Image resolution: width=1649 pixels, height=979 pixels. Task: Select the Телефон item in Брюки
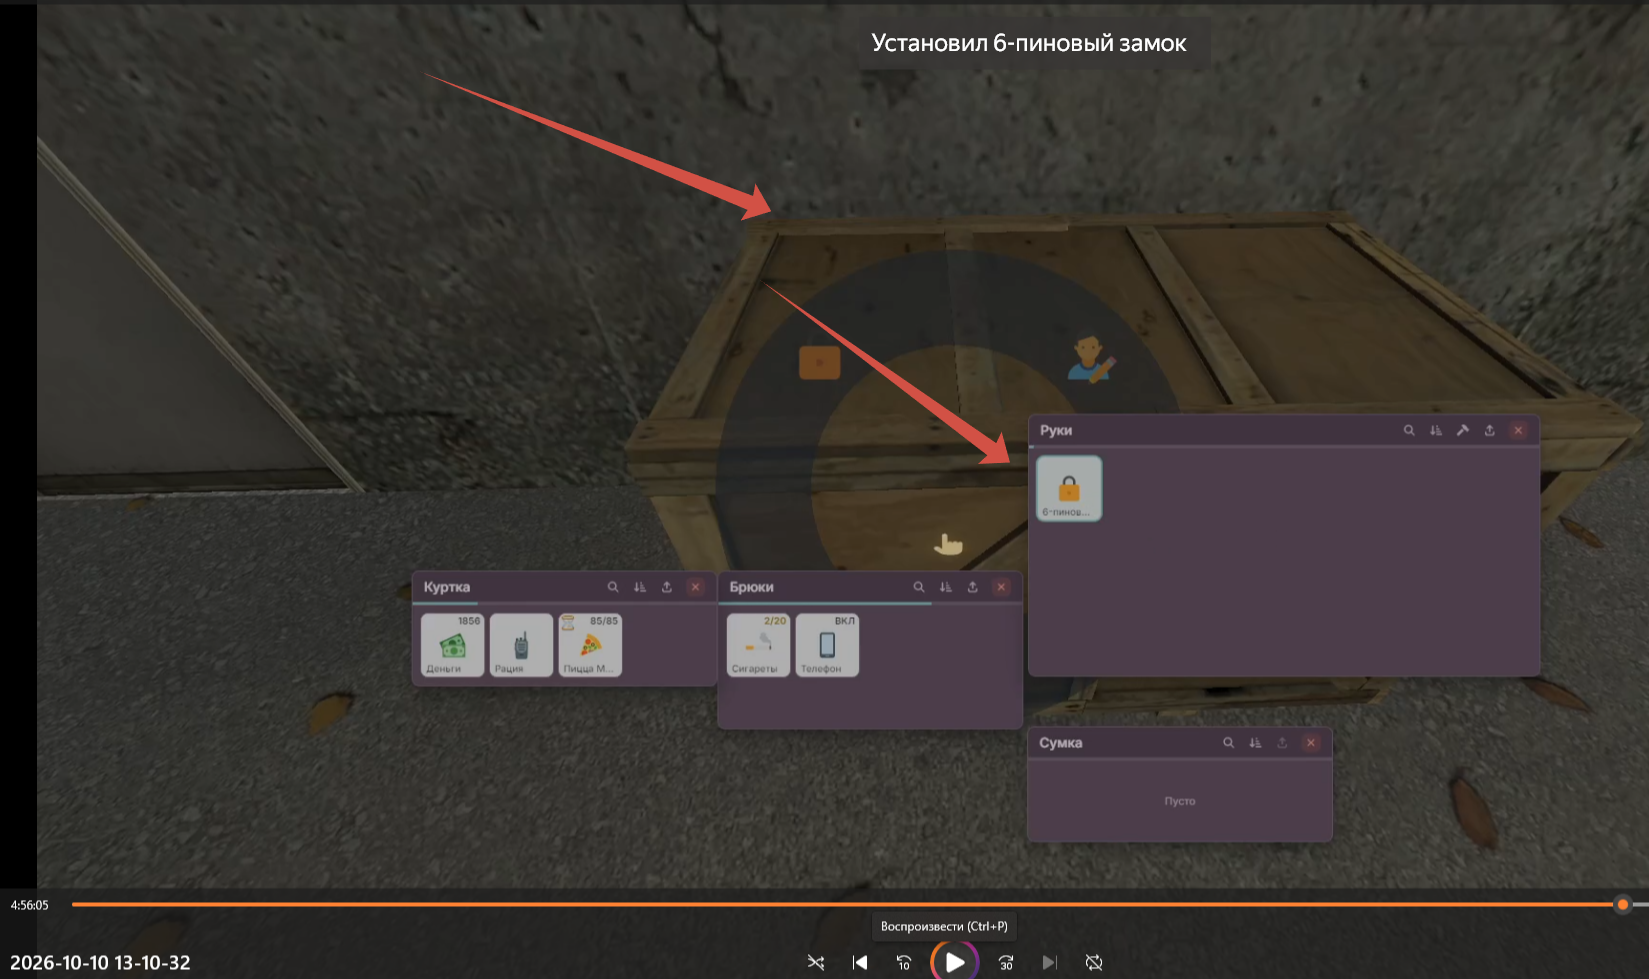point(827,645)
